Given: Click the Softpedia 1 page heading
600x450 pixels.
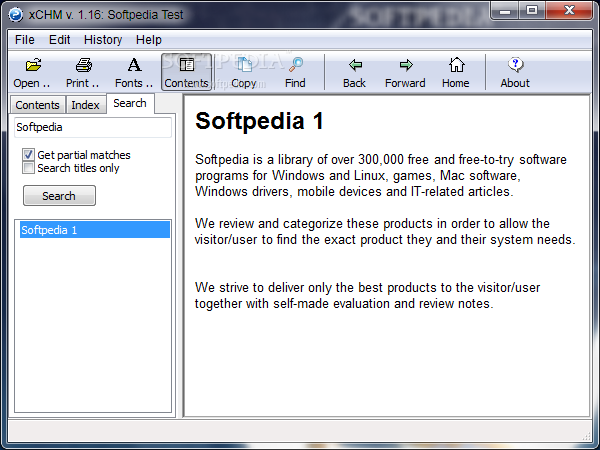Looking at the screenshot, I should coord(259,121).
